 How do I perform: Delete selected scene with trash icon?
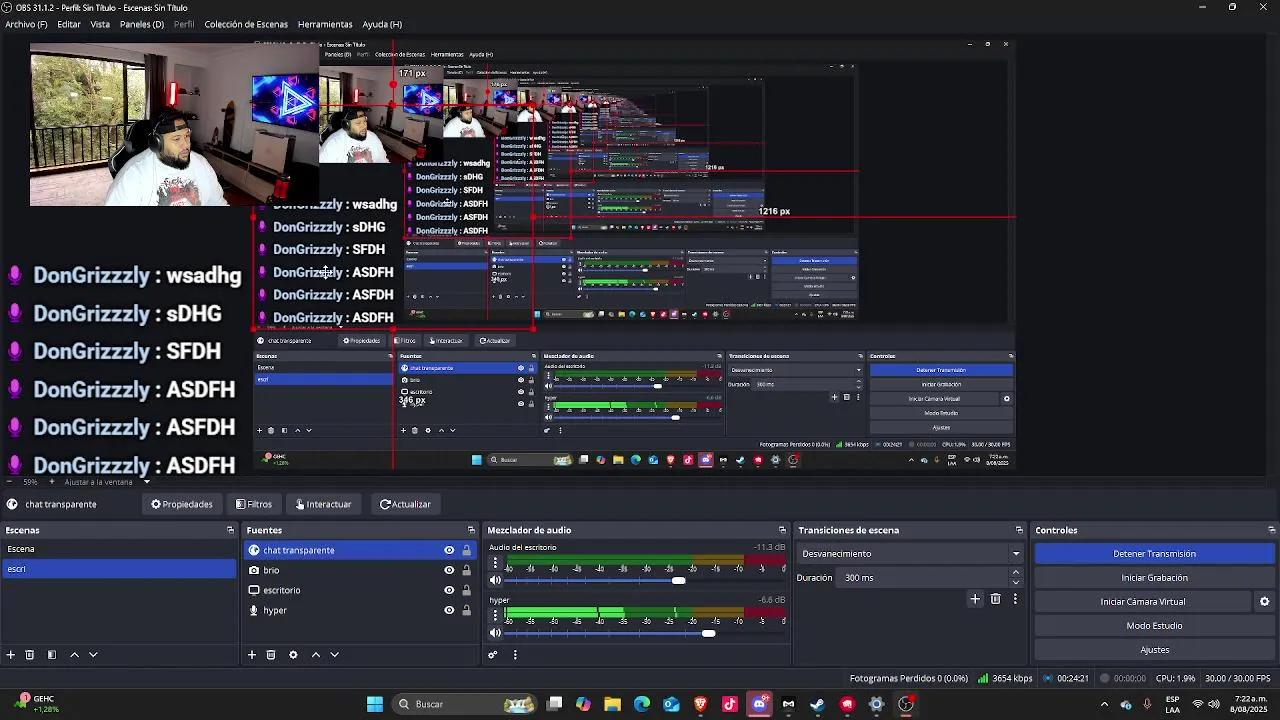pyautogui.click(x=30, y=655)
